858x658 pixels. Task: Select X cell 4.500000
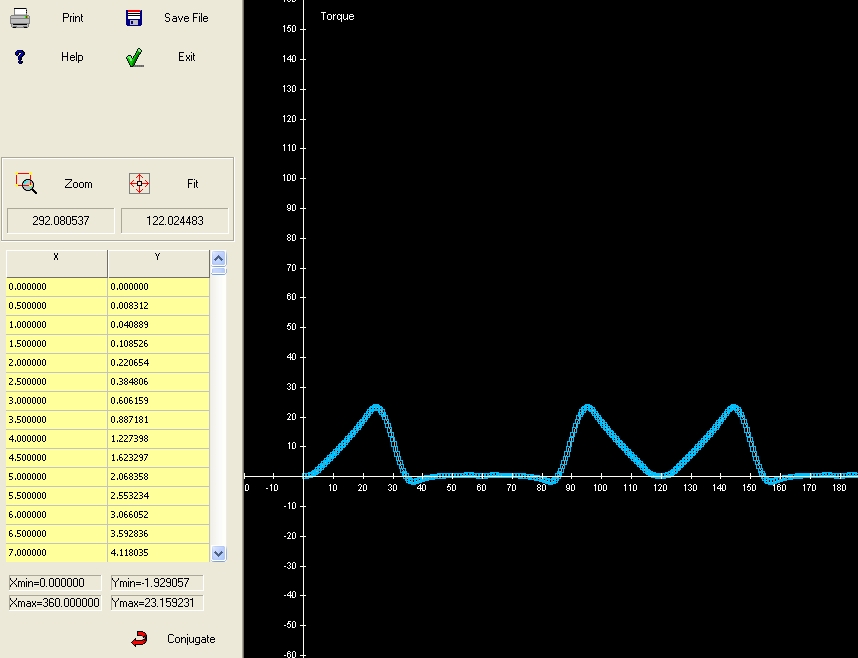56,458
